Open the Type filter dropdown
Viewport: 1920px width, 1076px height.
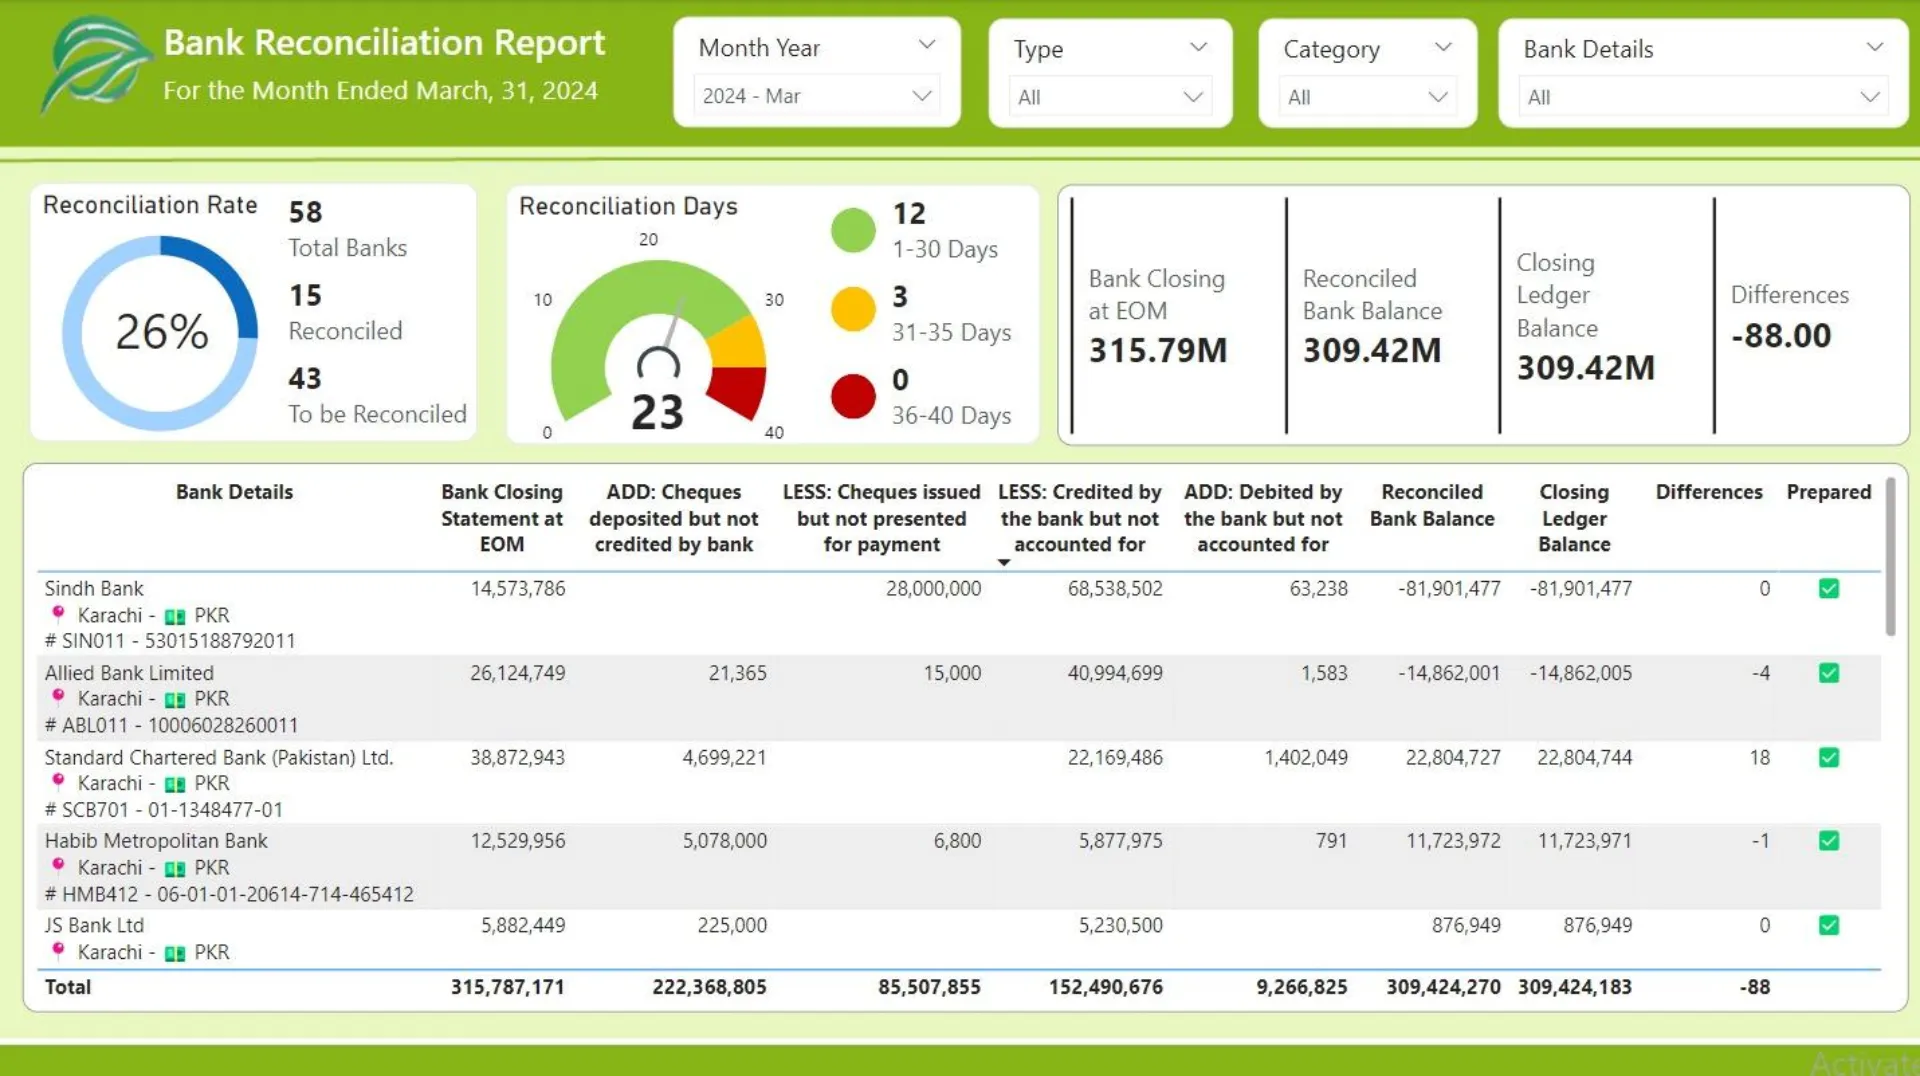point(1109,97)
